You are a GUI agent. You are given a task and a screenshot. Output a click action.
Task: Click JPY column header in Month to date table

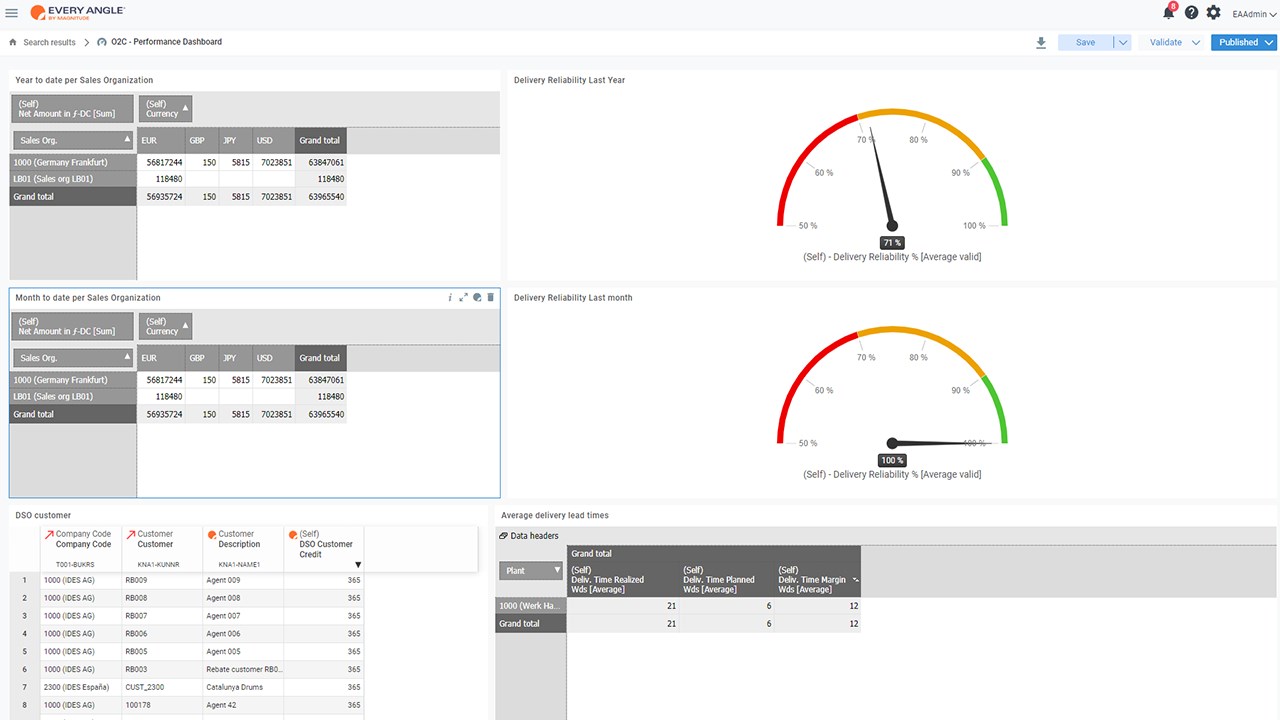[236, 357]
